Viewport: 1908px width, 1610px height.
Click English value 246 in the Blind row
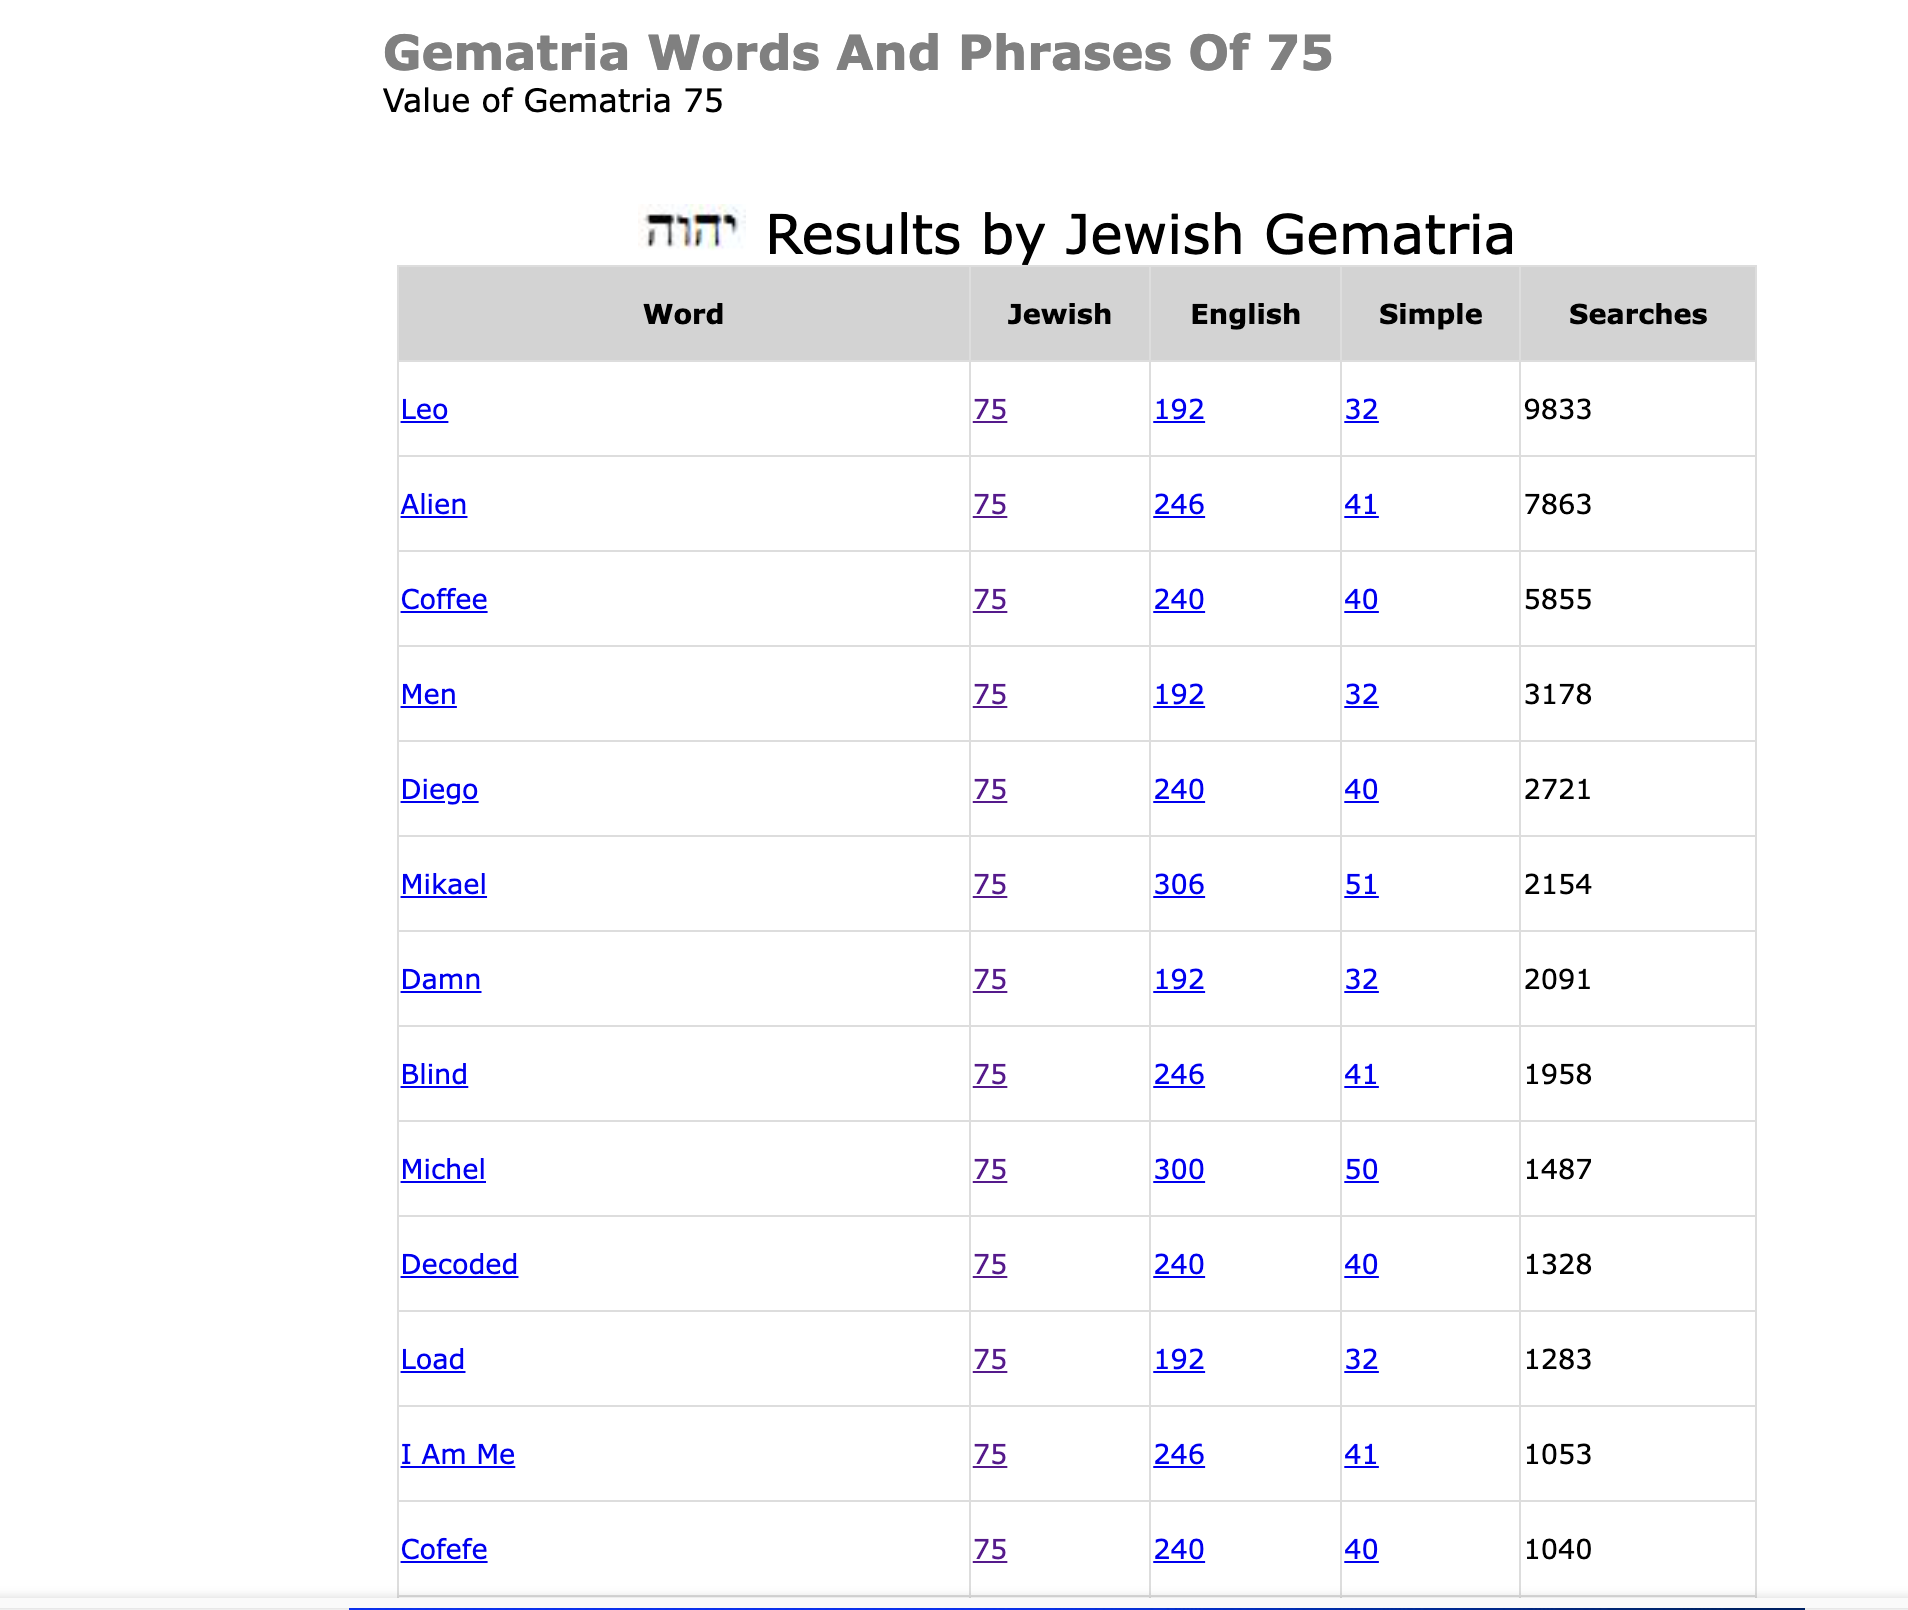(x=1179, y=1074)
